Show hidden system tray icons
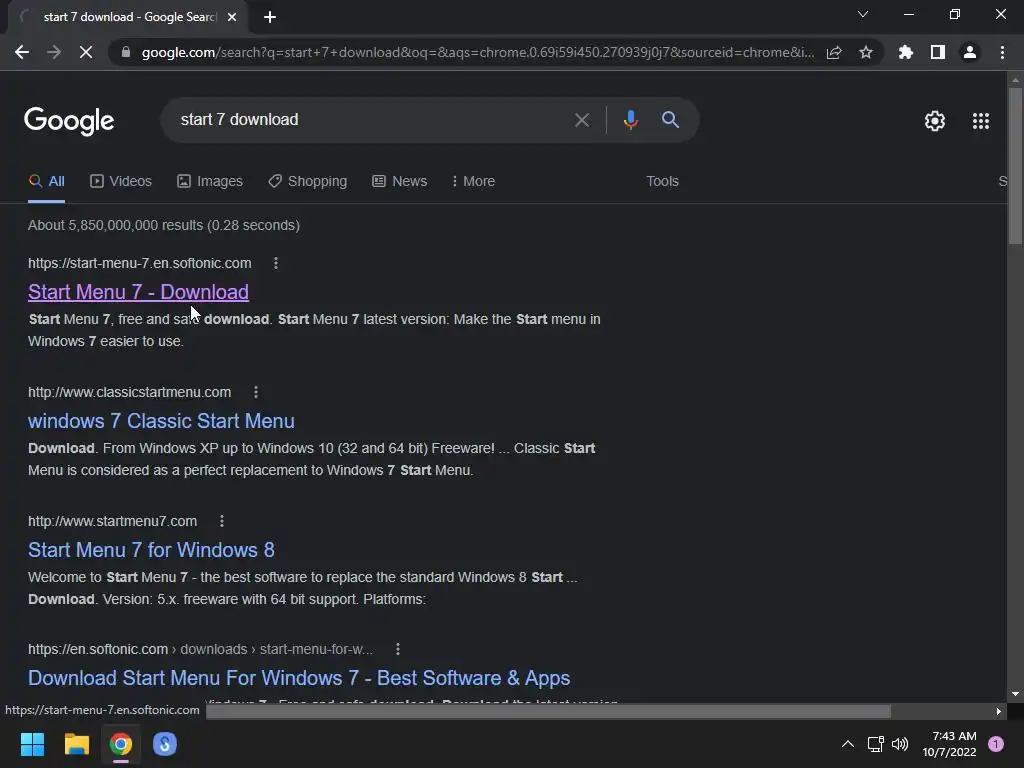1024x768 pixels. pyautogui.click(x=848, y=744)
